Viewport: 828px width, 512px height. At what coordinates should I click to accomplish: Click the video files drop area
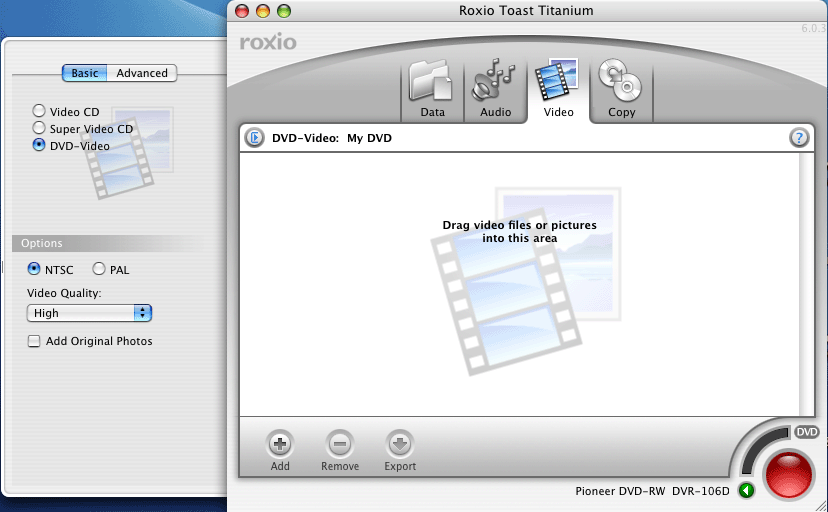(x=520, y=284)
